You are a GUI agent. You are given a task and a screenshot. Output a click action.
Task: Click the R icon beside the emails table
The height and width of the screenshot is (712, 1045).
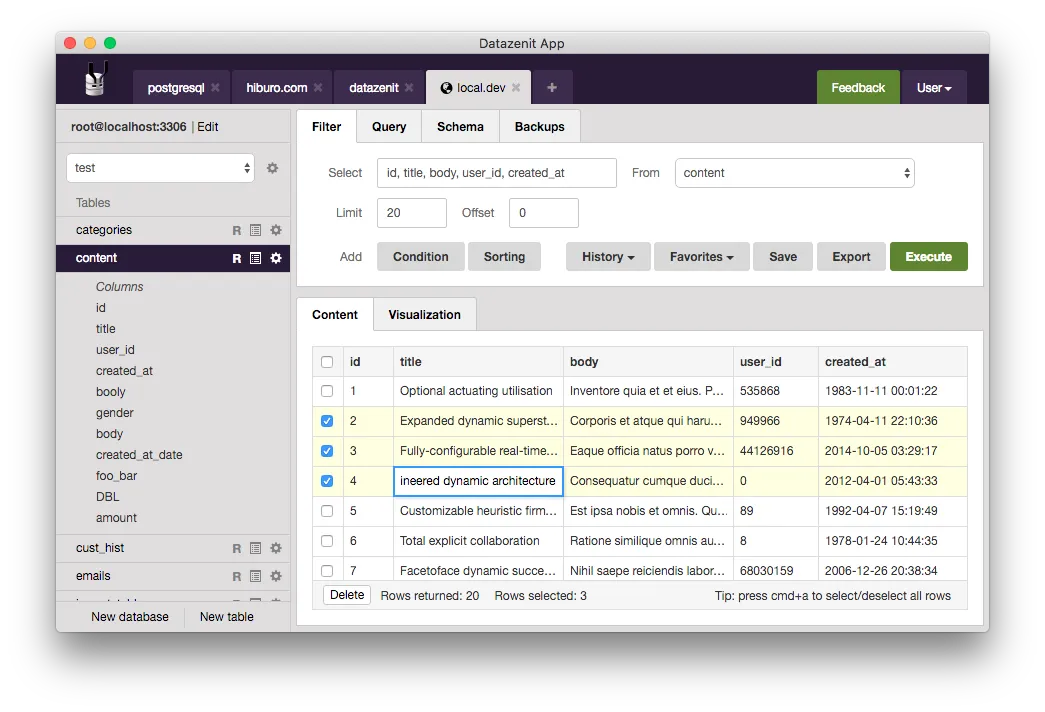236,576
